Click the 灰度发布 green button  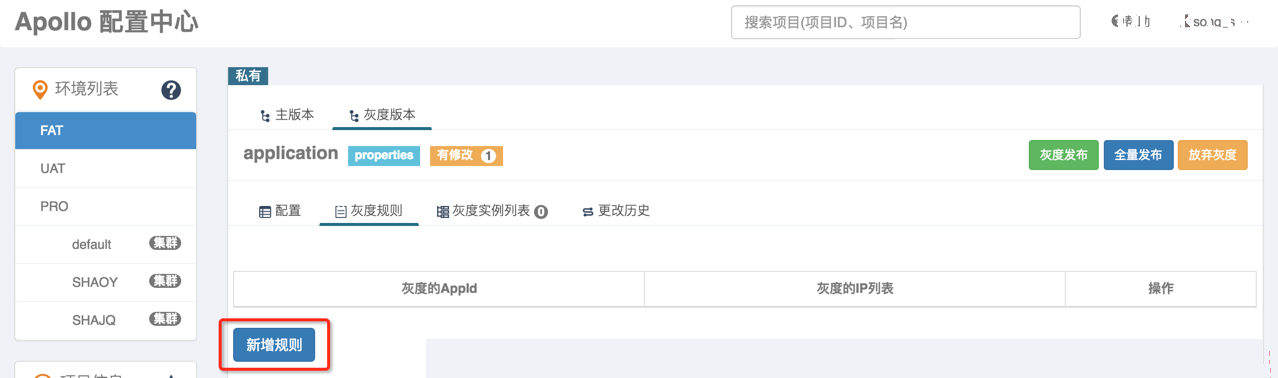[1064, 155]
